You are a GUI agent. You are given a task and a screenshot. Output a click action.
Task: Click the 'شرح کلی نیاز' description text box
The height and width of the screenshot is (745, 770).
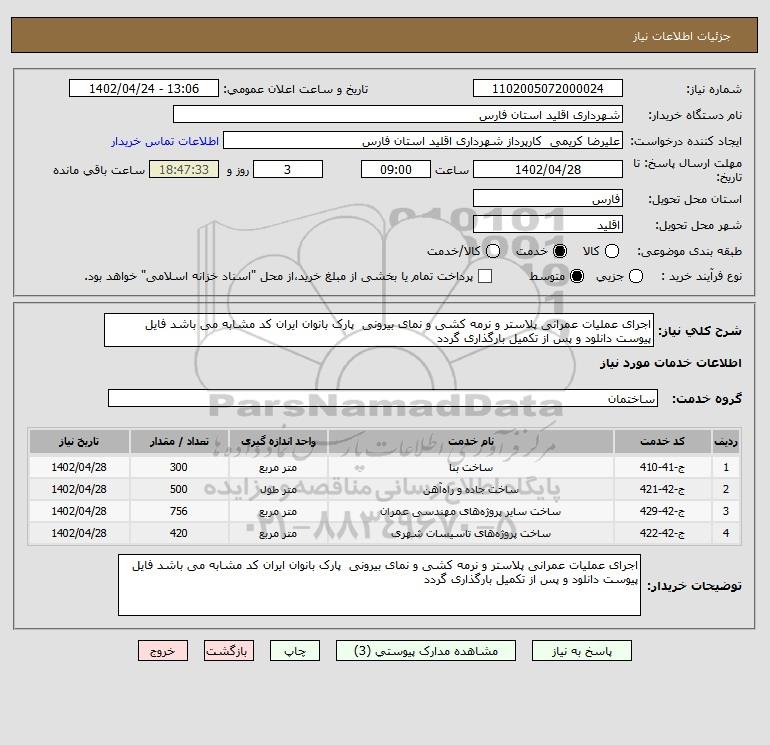point(379,331)
